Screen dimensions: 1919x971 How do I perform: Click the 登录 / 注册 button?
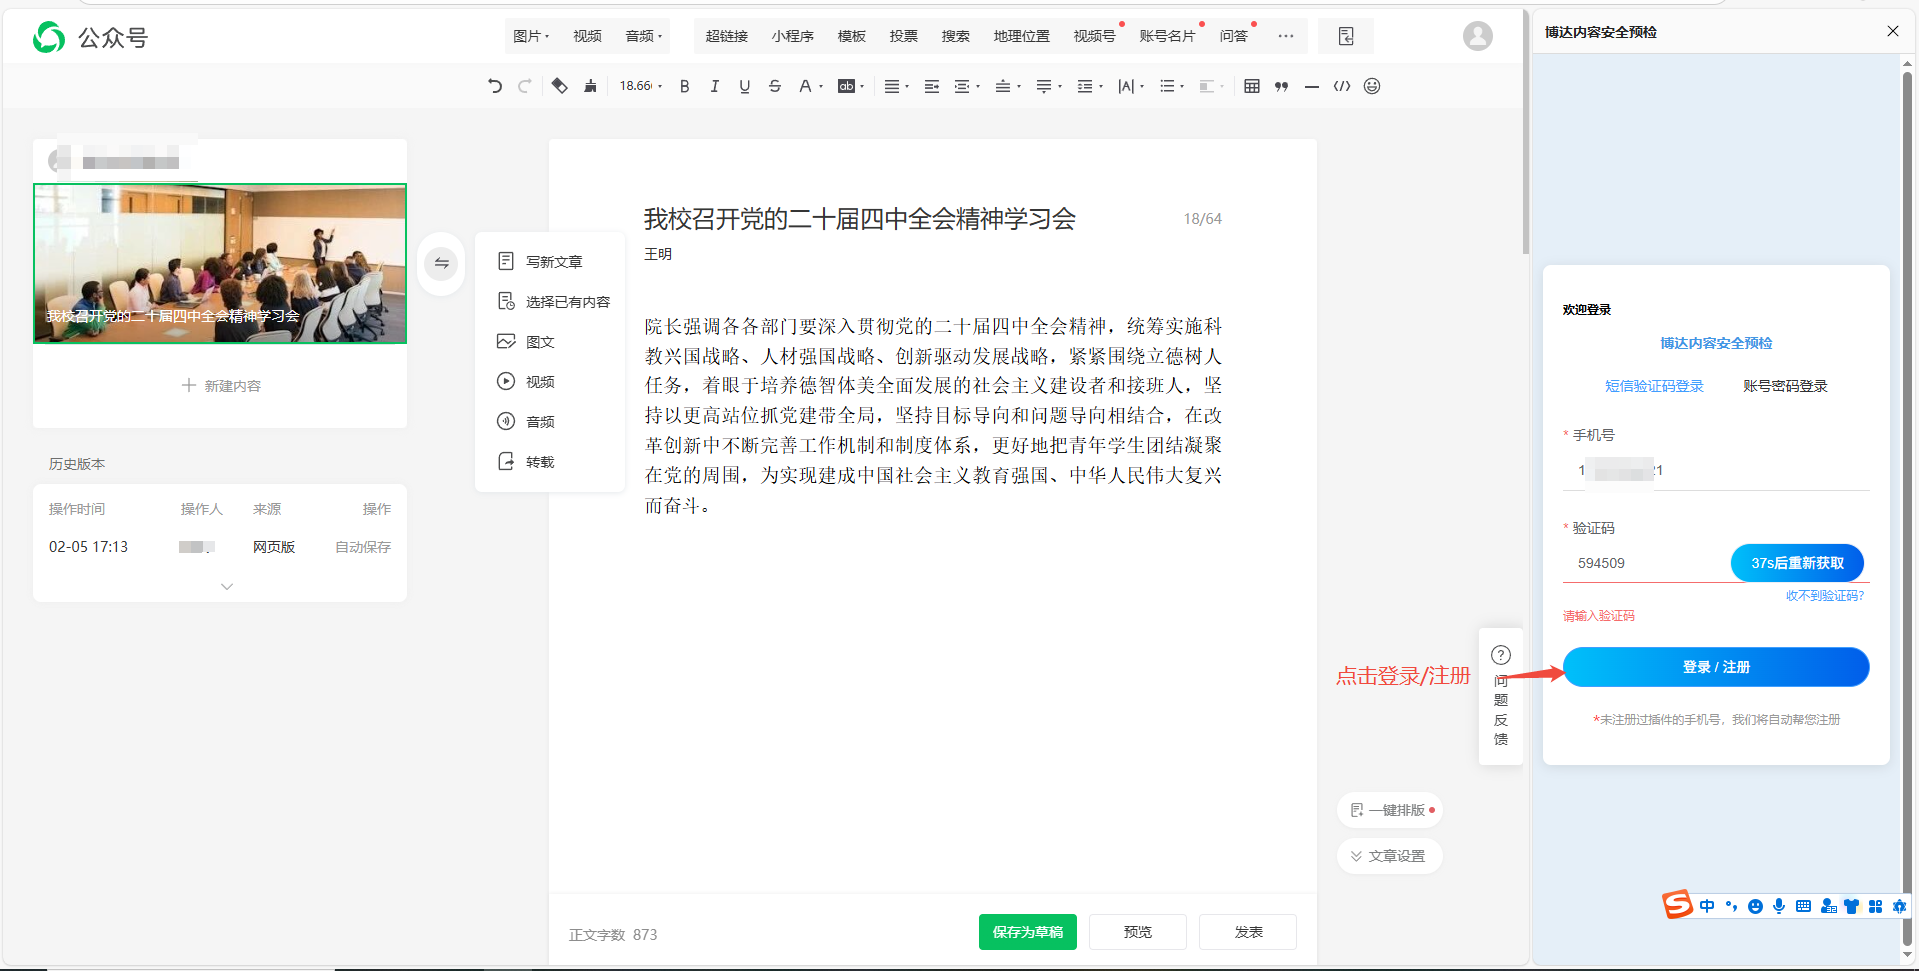click(x=1715, y=667)
